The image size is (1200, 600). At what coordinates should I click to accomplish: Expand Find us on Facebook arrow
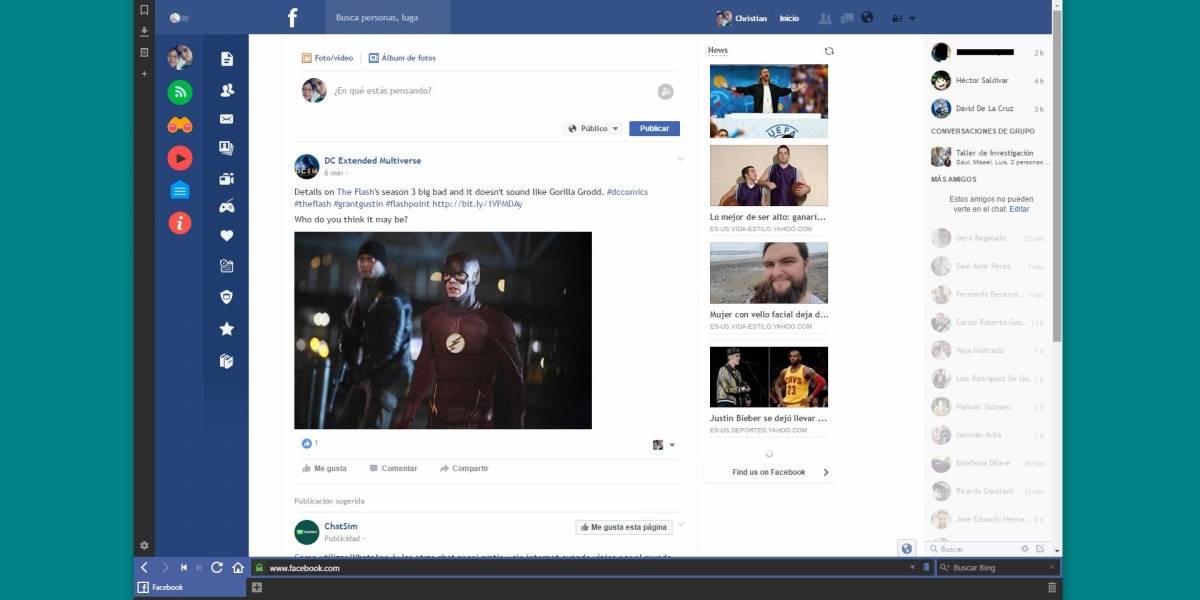(825, 472)
